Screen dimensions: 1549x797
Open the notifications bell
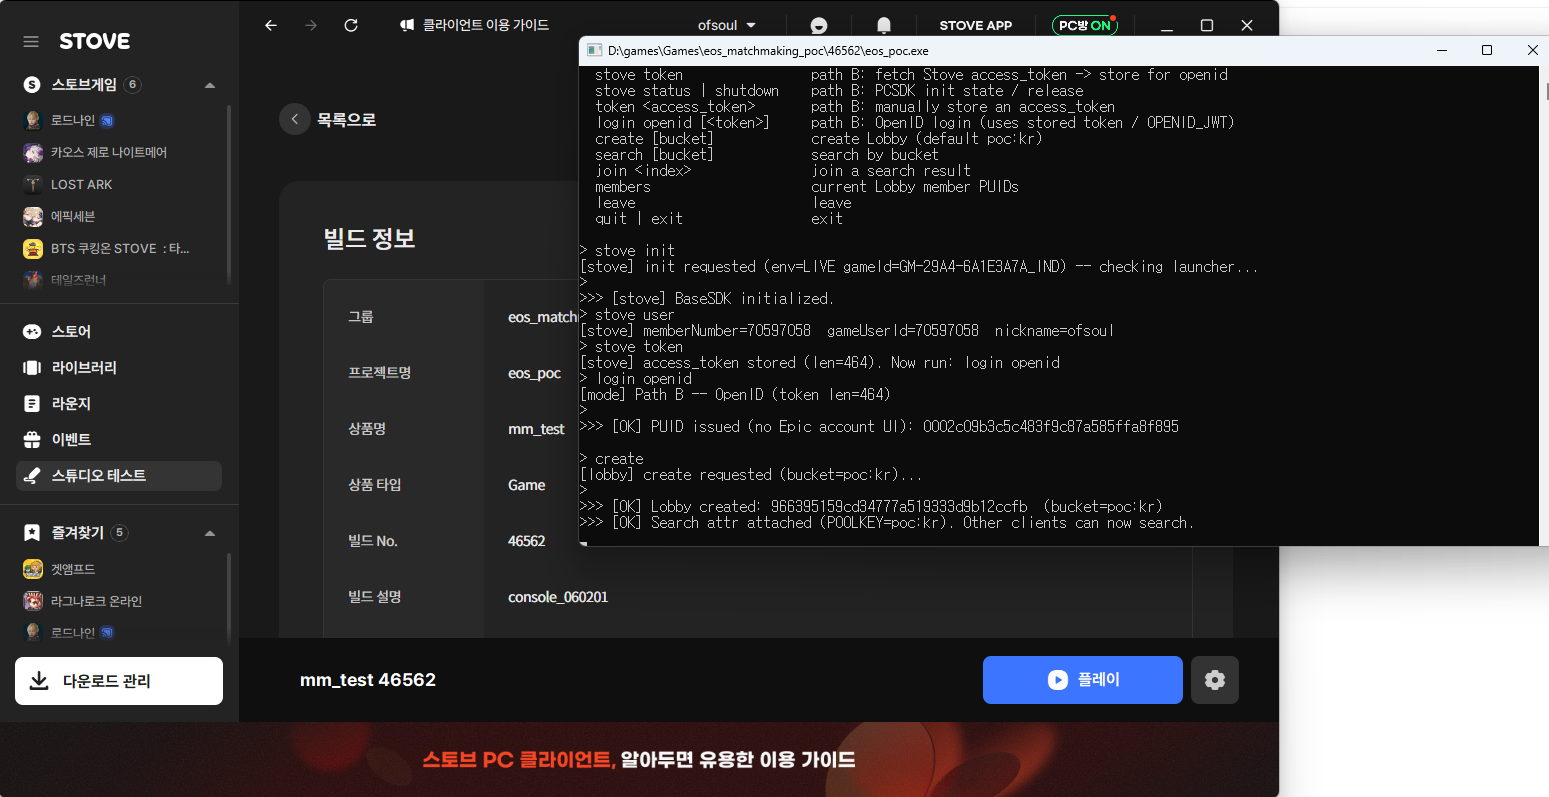[884, 25]
